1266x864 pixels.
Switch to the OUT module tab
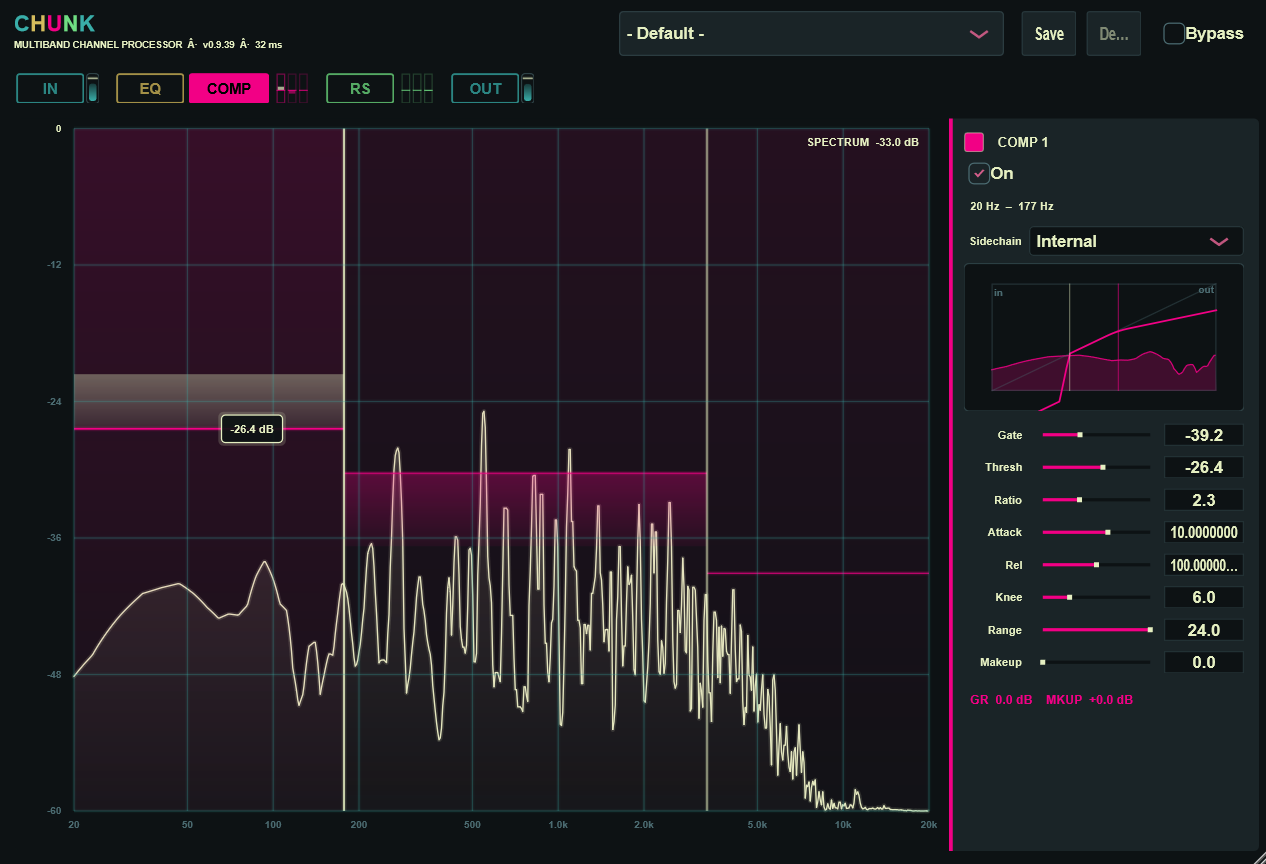click(485, 88)
